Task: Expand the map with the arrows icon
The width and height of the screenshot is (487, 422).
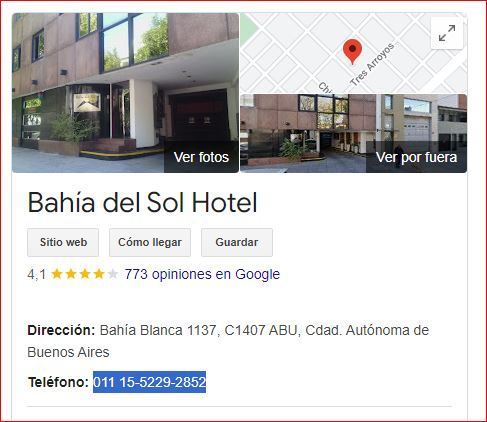Action: click(x=447, y=33)
